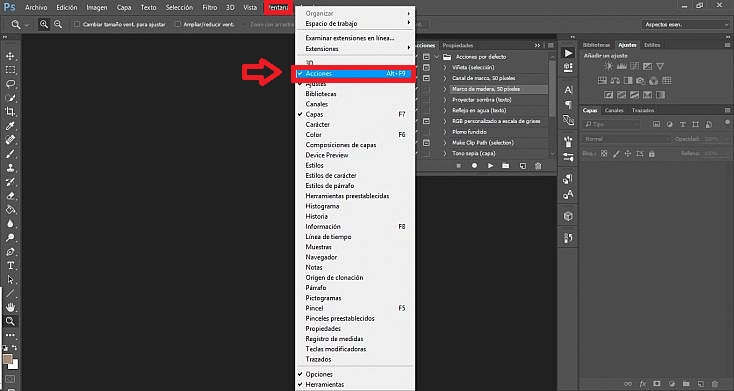Viewport: 734px width, 391px height.
Task: Expand 'Reflejo en agua (texto)' action
Action: (445, 111)
